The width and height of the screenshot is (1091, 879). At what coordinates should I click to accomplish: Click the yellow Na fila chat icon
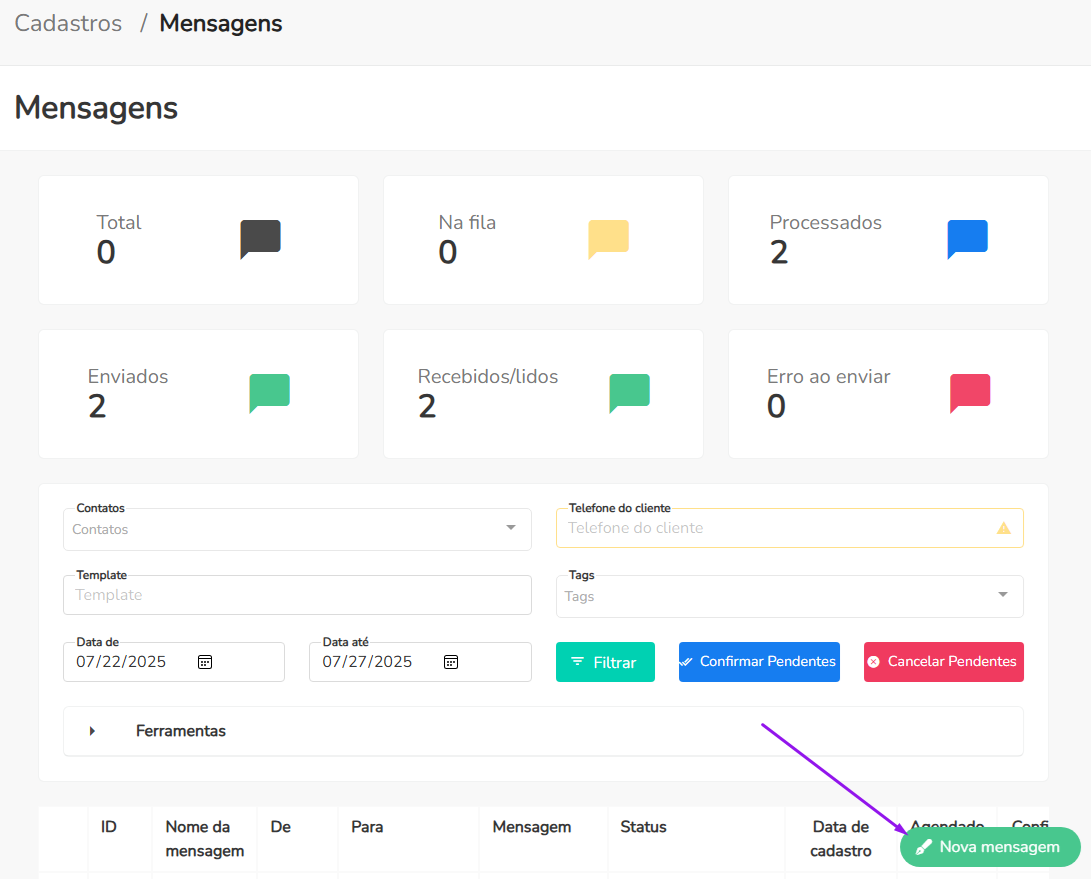[x=608, y=239]
